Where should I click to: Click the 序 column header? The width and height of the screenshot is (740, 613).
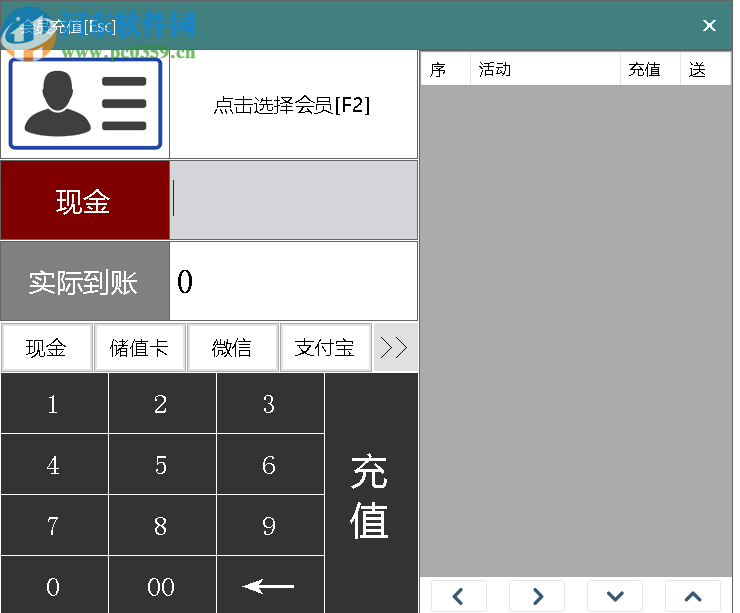pos(445,69)
